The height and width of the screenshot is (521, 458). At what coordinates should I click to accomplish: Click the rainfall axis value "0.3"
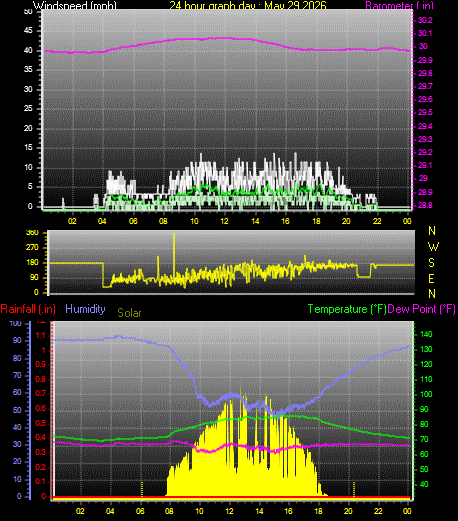point(41,453)
